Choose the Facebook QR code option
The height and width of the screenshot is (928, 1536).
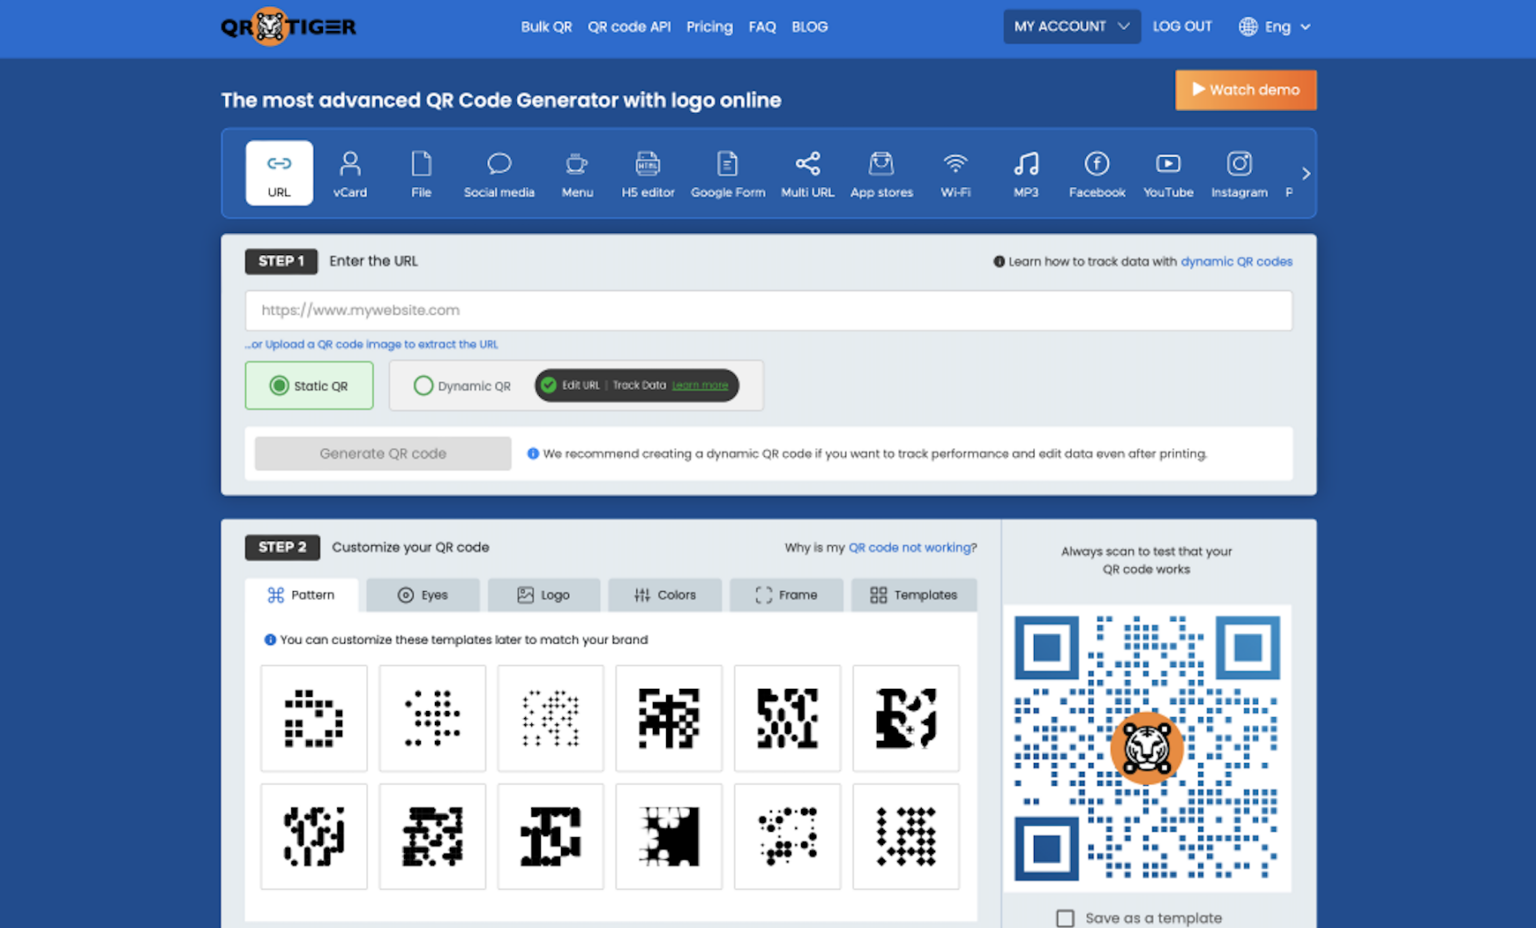click(x=1096, y=172)
